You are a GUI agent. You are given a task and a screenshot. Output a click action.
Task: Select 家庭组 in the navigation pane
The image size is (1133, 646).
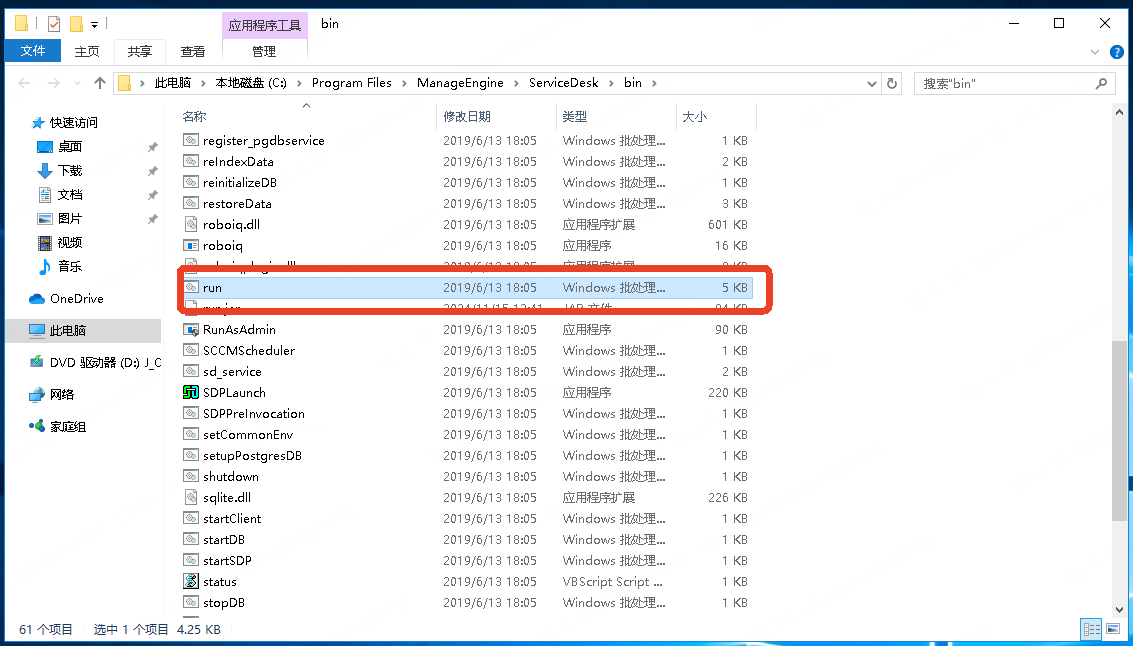click(67, 426)
